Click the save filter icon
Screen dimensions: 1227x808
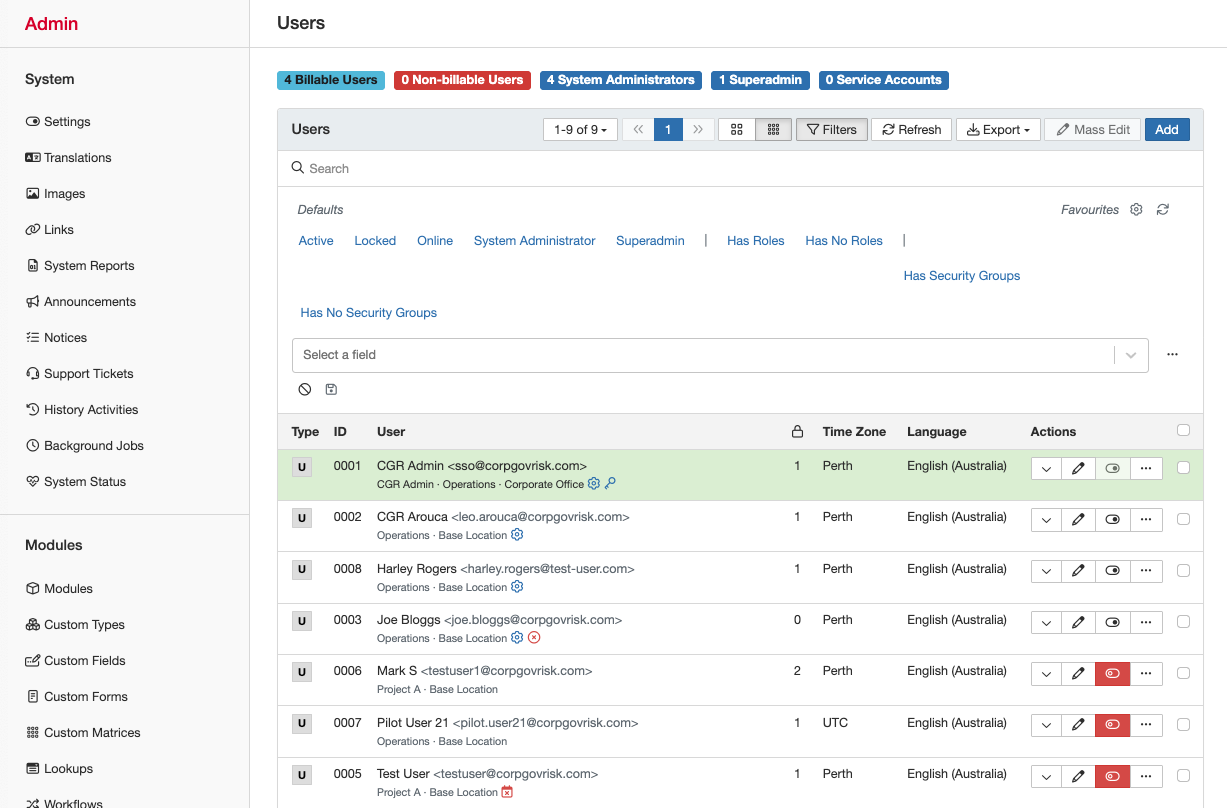point(331,389)
